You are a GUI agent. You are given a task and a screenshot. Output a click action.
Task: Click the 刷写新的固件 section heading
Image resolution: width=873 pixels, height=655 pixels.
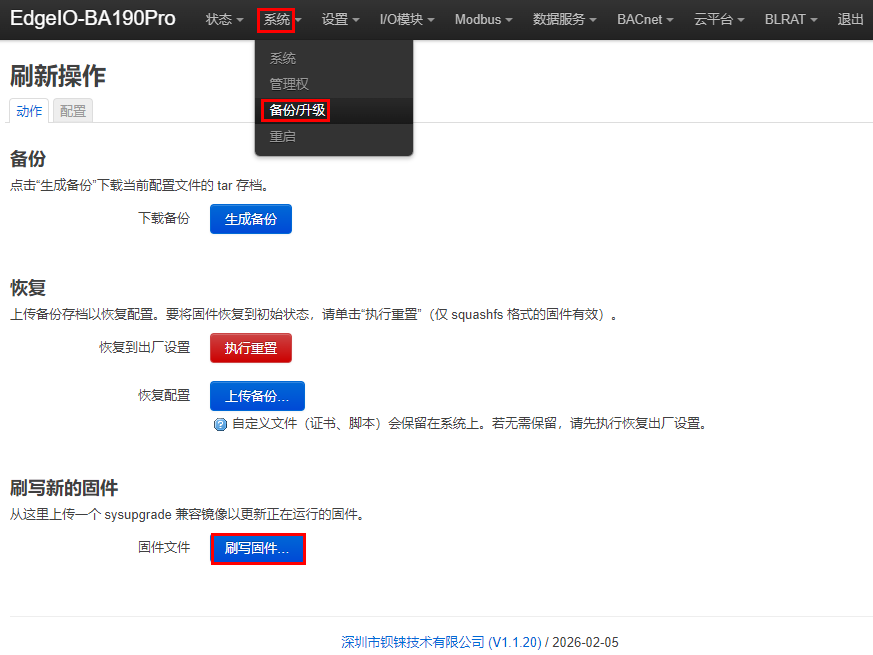click(x=64, y=488)
